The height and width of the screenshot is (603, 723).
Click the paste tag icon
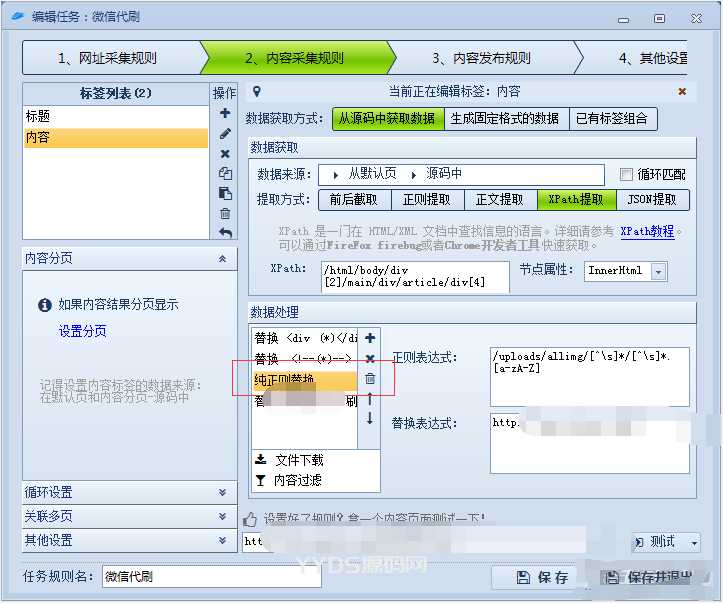coord(225,193)
